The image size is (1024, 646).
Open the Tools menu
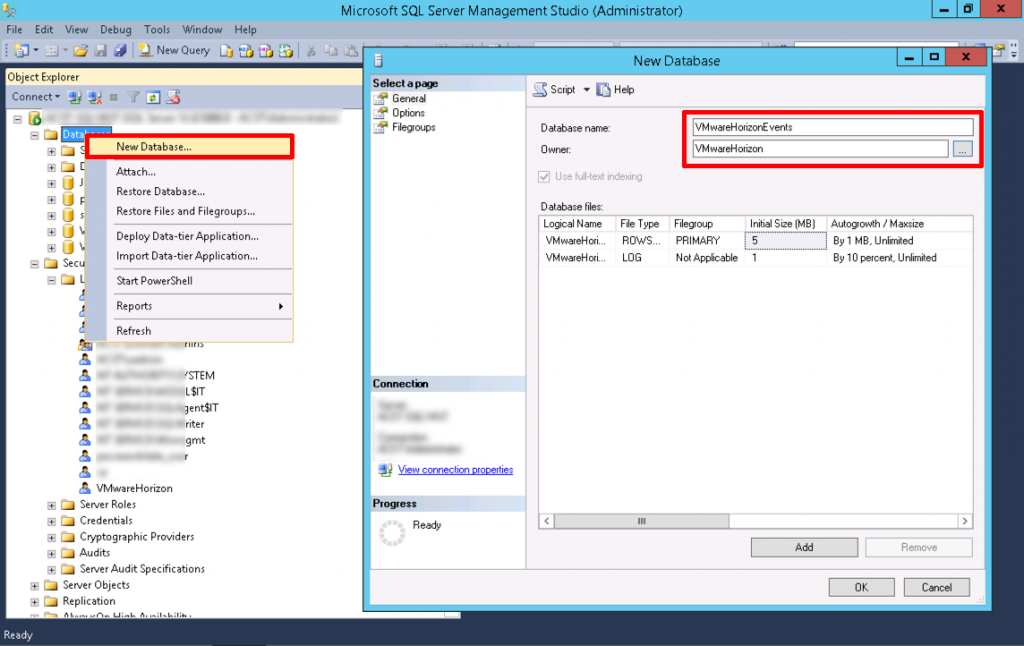156,29
